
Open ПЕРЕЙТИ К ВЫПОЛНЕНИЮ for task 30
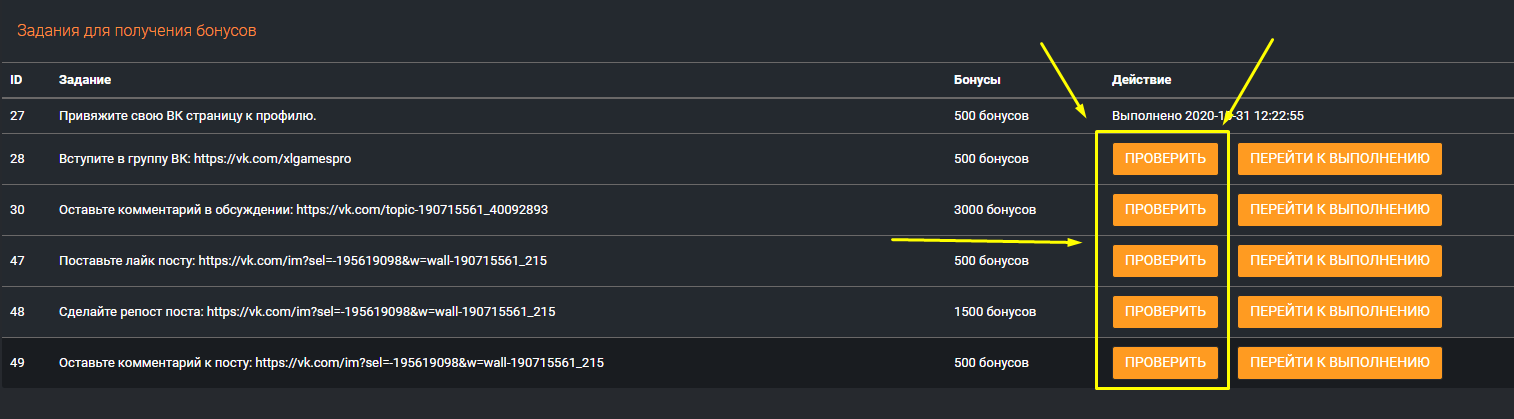pos(1339,210)
